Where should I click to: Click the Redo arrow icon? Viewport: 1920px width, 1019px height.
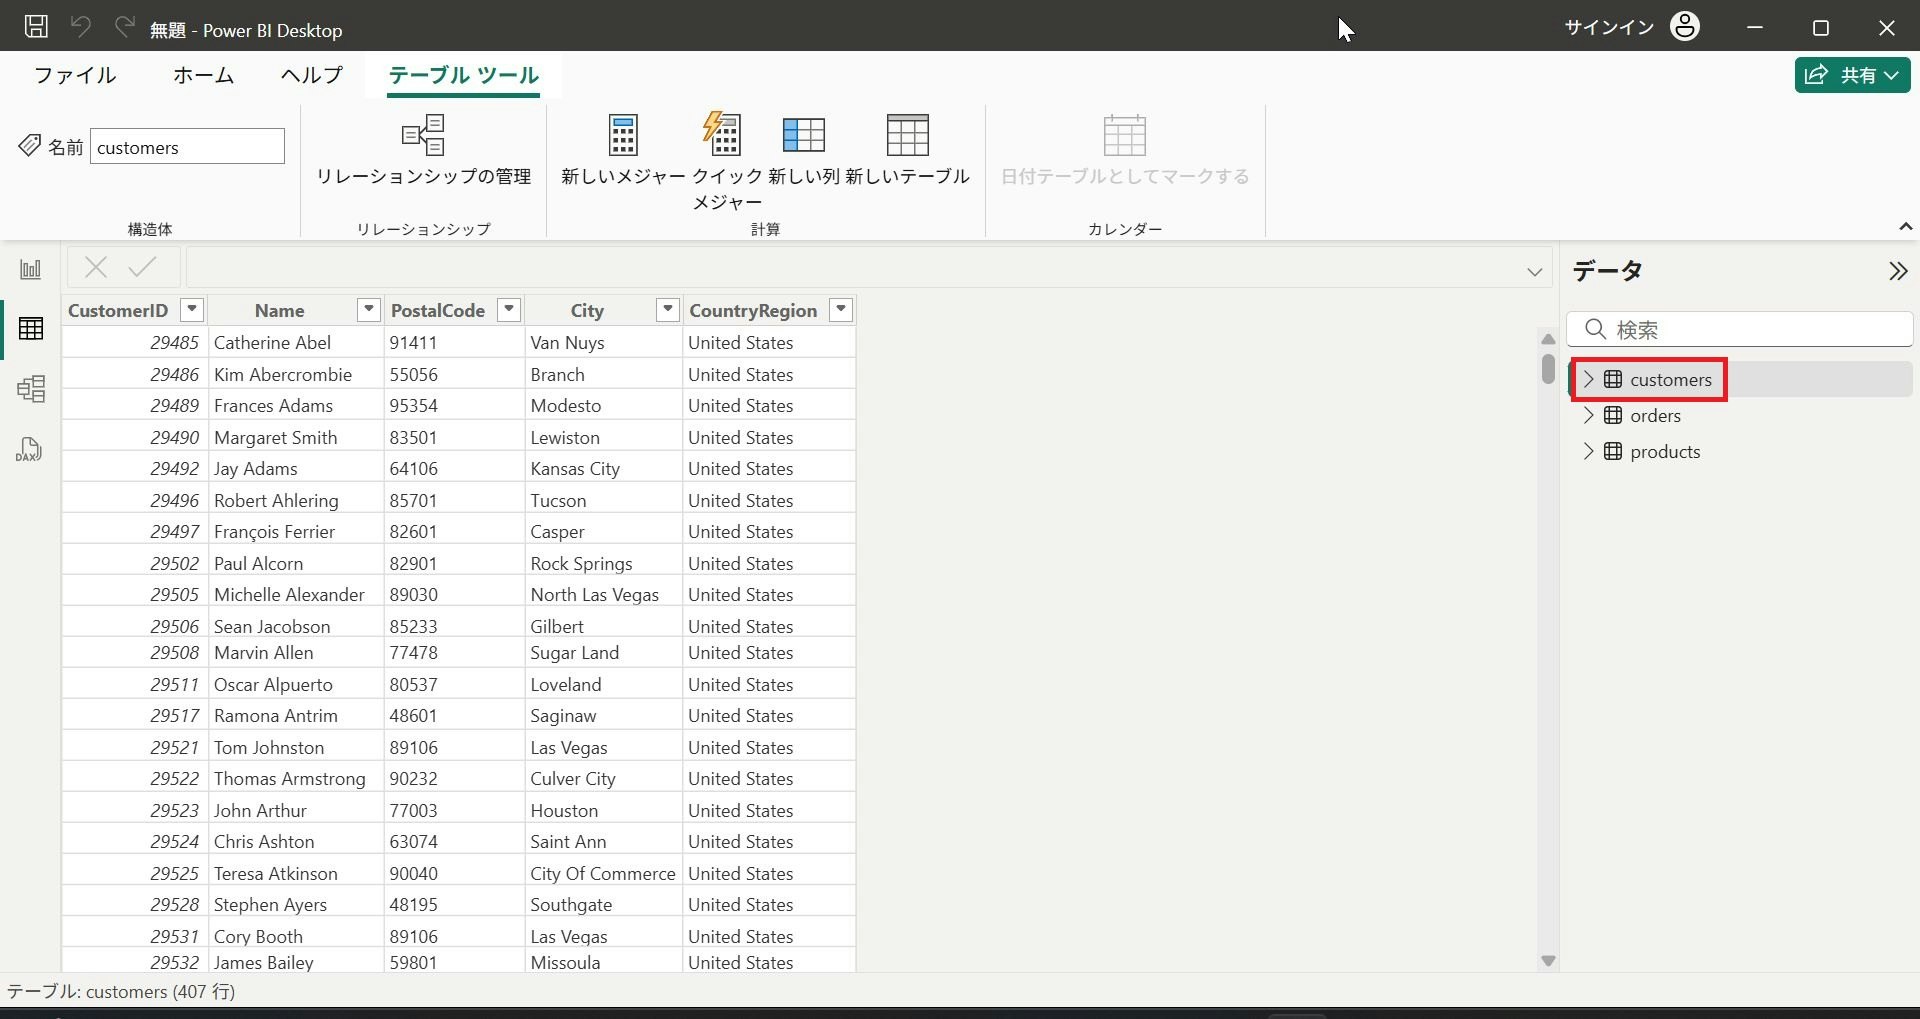124,27
